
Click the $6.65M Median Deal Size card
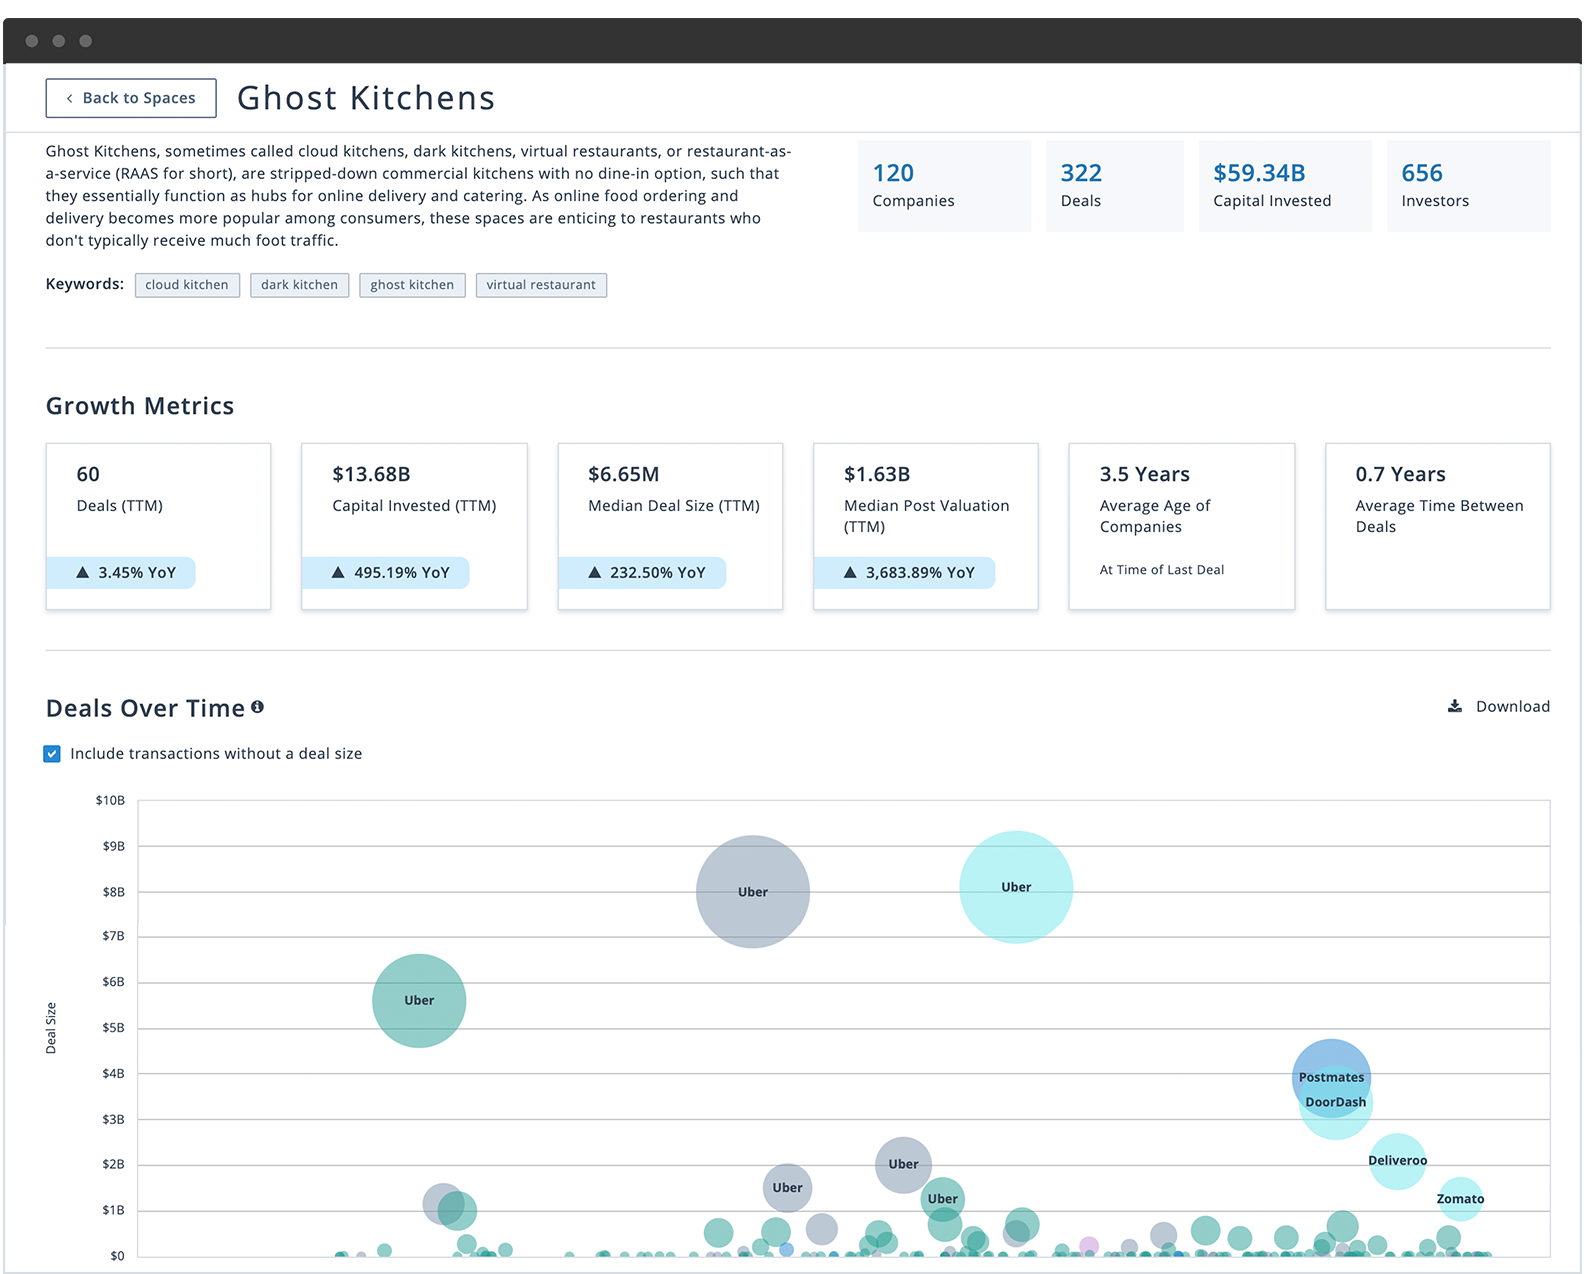670,526
